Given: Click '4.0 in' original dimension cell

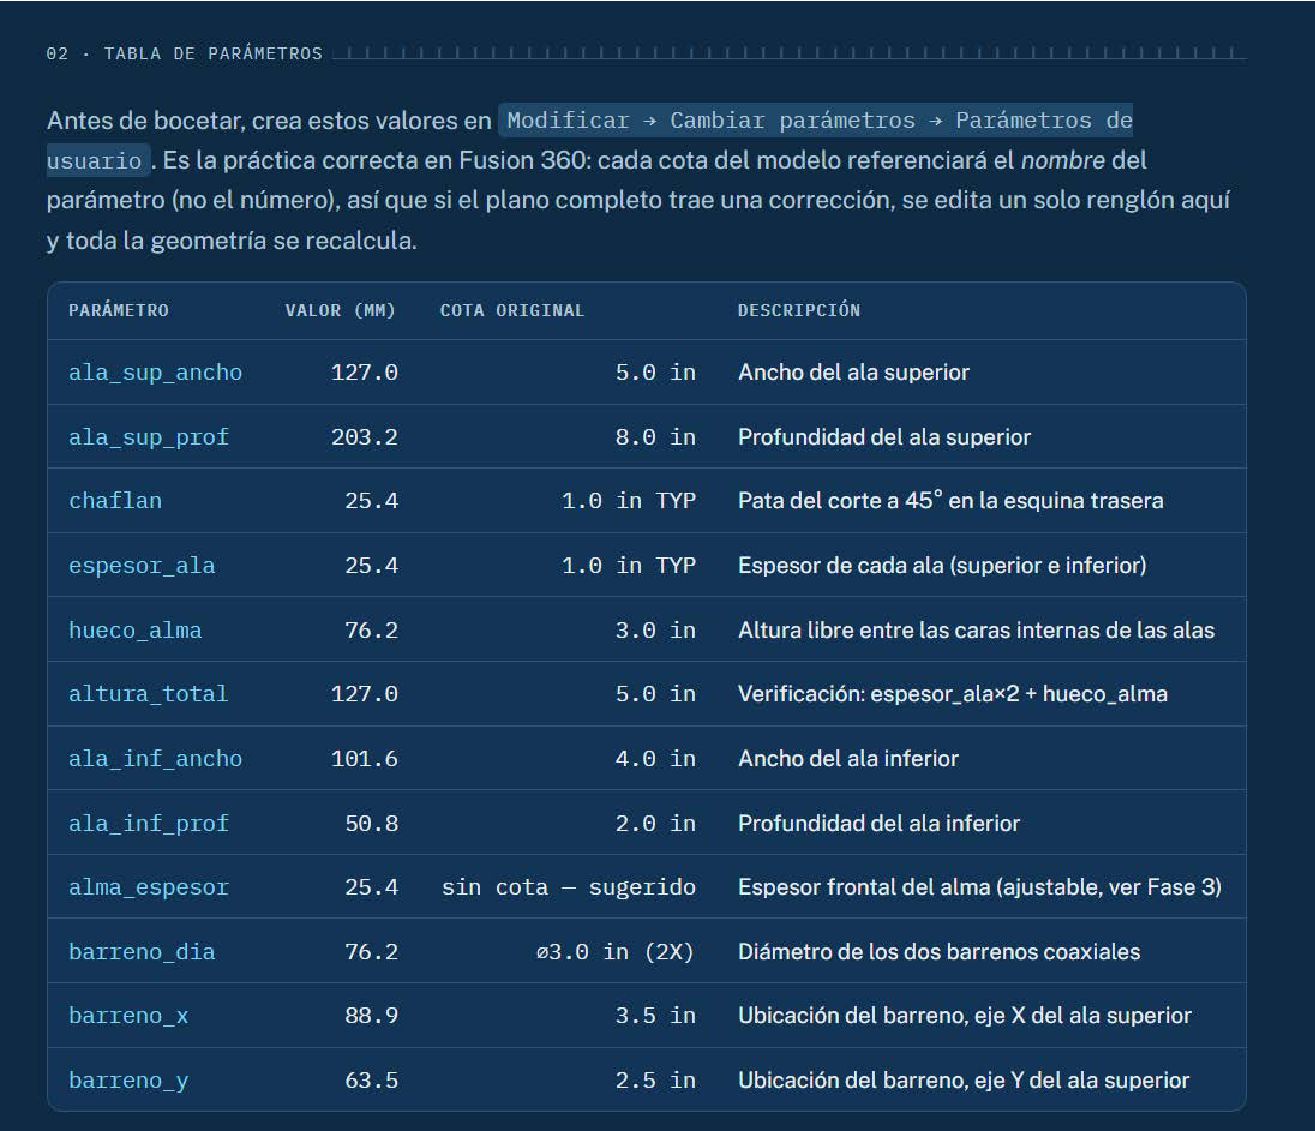Looking at the screenshot, I should (655, 758).
